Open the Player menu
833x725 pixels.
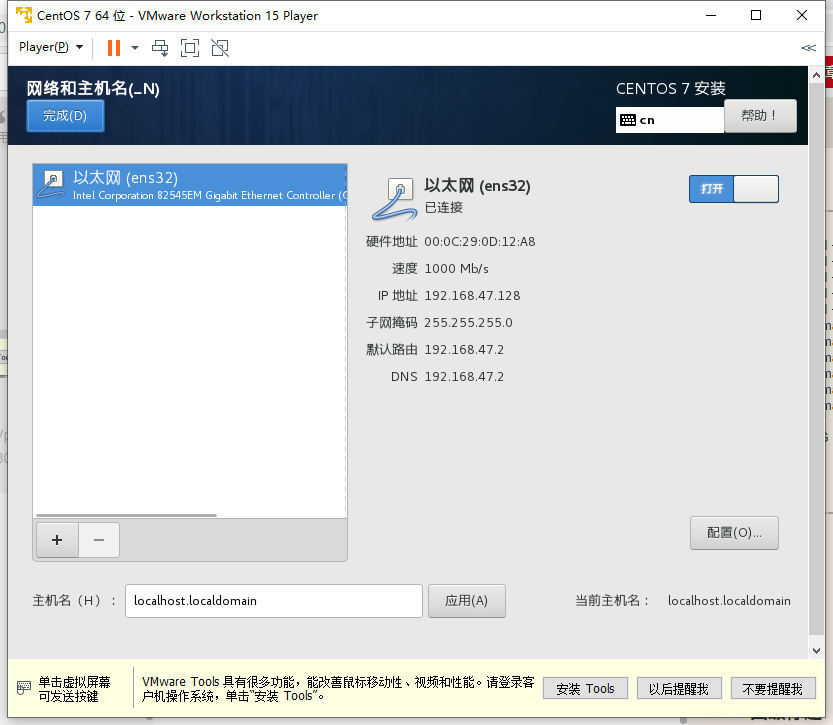point(45,47)
